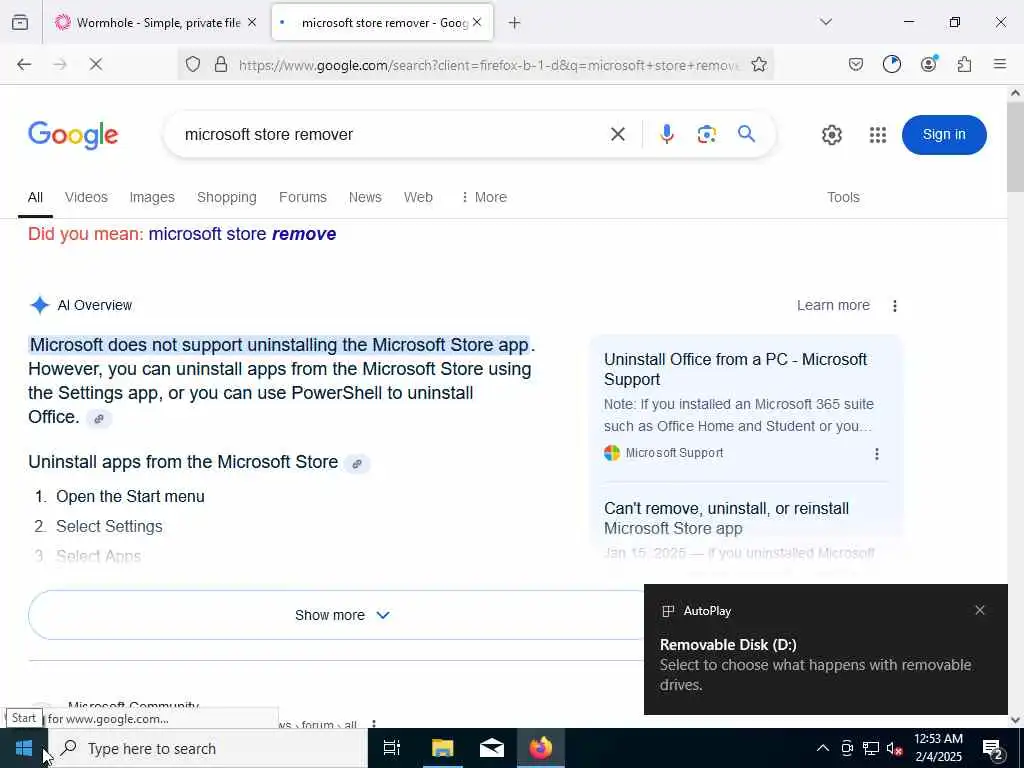Open Extensions puzzle icon
The width and height of the screenshot is (1024, 768).
tap(964, 64)
